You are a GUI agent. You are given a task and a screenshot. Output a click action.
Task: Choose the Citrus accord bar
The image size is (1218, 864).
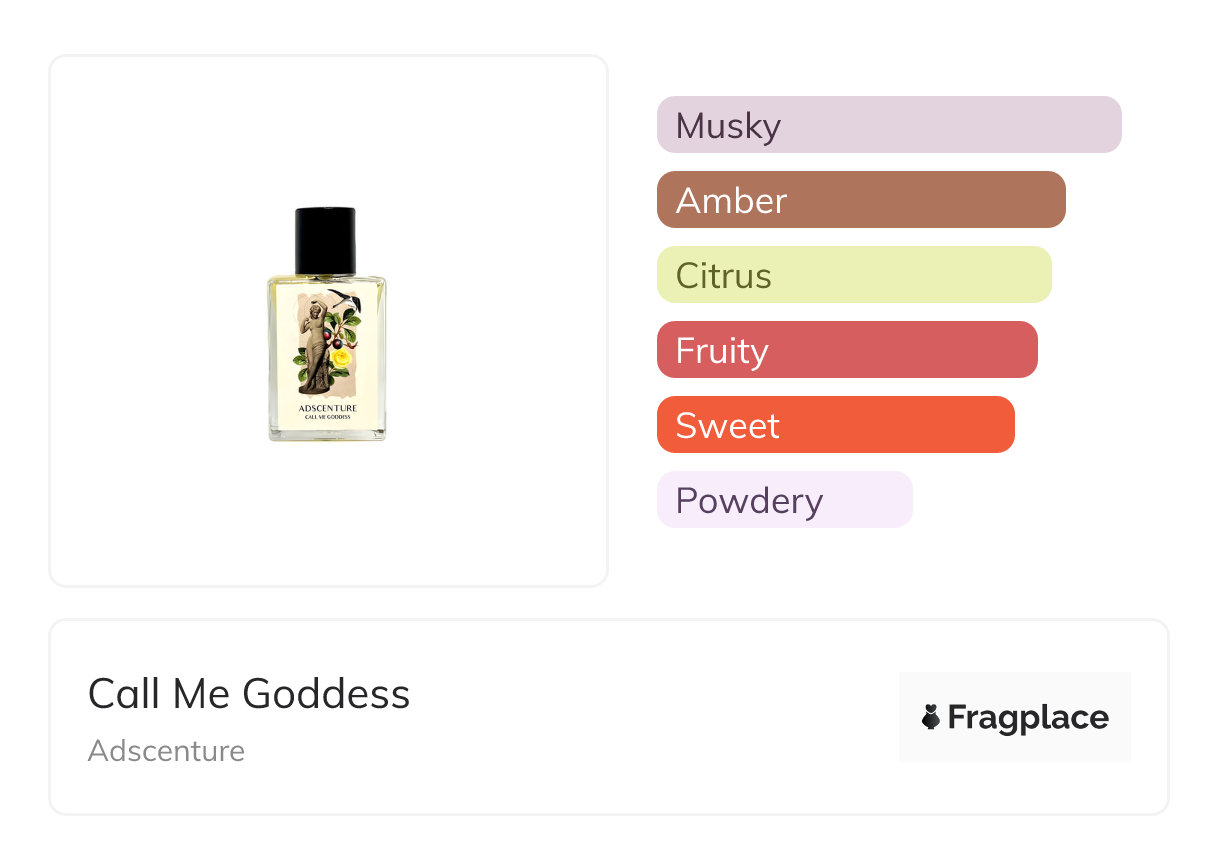pos(853,275)
